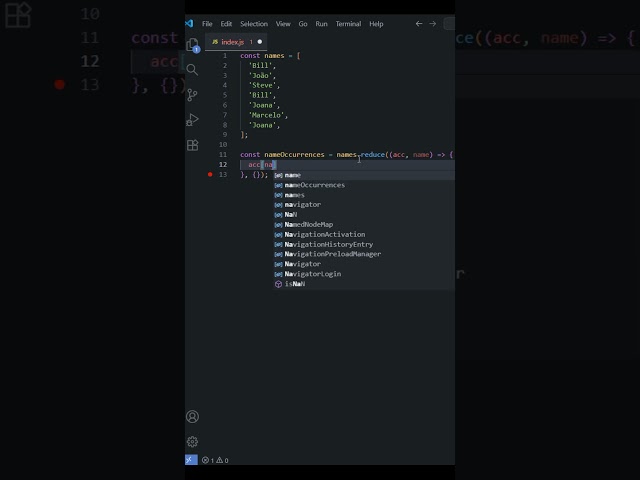Click the remote window status icon
The height and width of the screenshot is (480, 640).
pyautogui.click(x=191, y=460)
